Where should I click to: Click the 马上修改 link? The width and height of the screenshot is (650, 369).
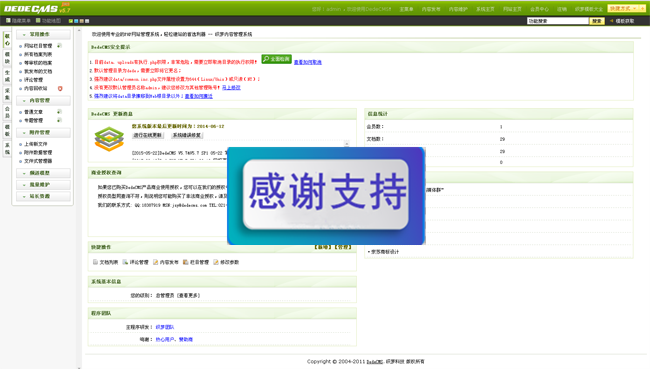(x=231, y=87)
